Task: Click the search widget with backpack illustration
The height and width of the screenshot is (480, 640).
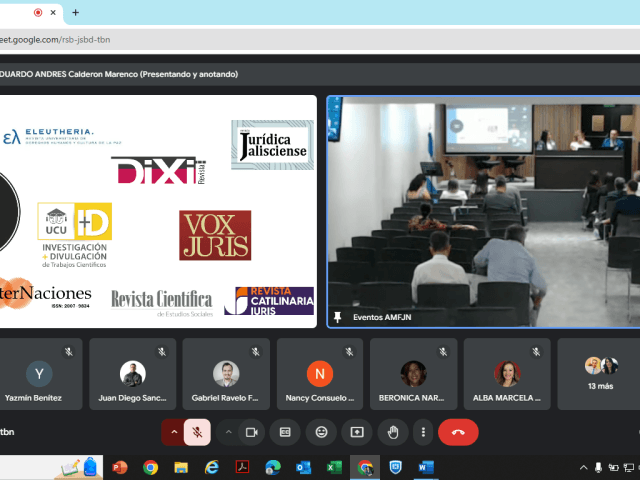Action: [x=51, y=468]
